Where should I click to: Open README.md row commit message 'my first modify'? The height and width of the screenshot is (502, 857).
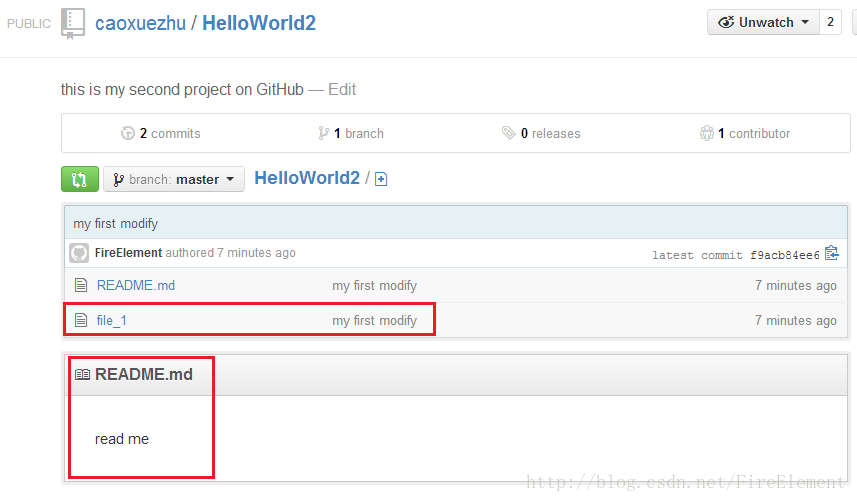(374, 285)
